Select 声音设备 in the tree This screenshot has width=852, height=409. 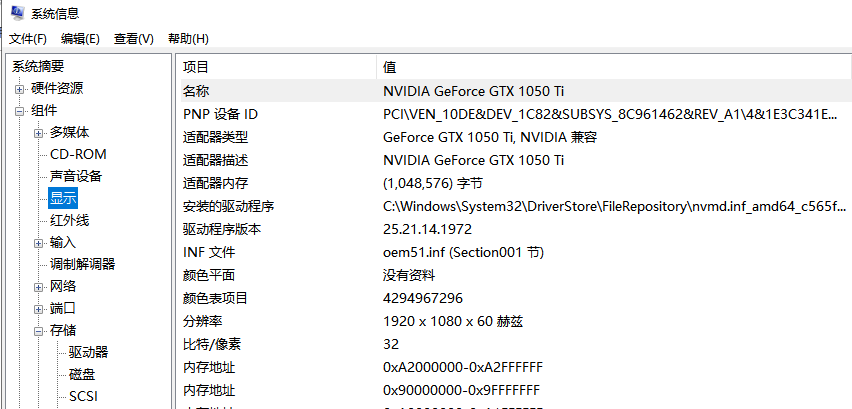(x=76, y=176)
